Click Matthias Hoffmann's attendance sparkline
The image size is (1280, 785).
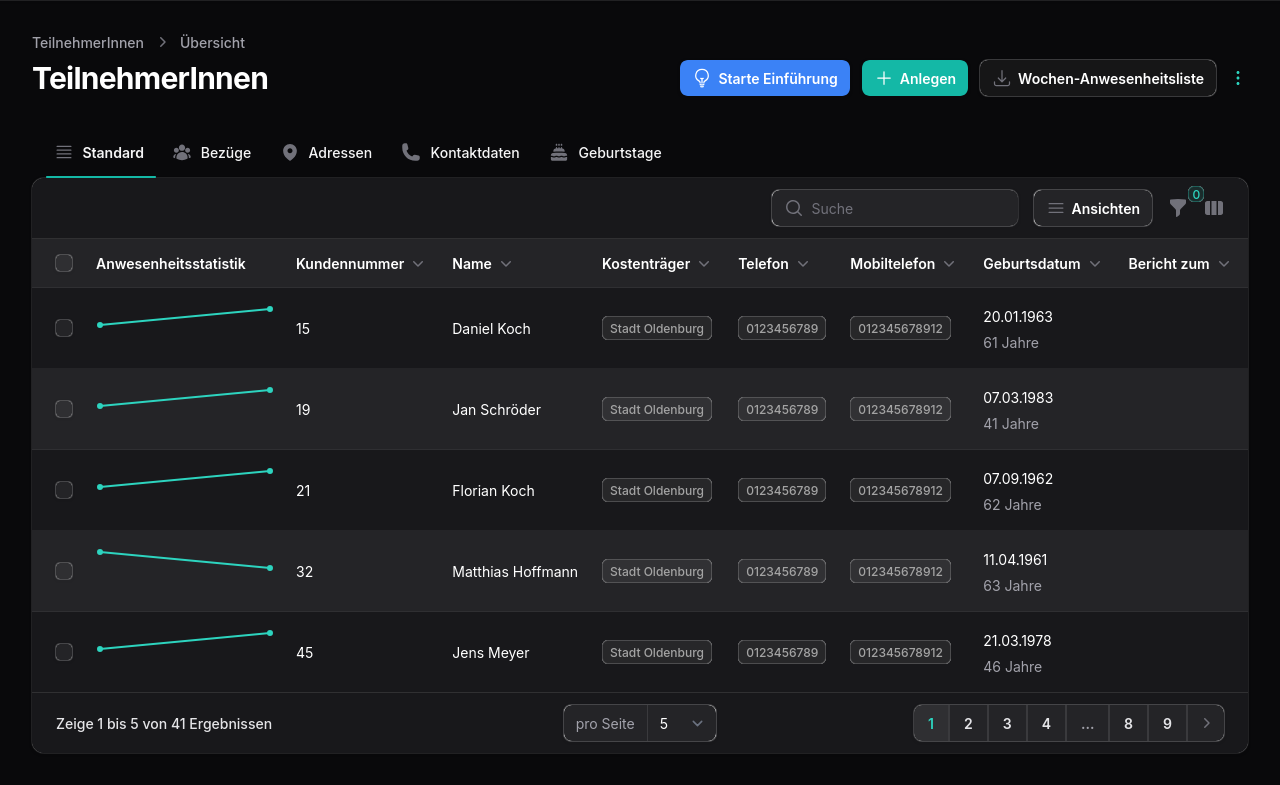point(185,560)
